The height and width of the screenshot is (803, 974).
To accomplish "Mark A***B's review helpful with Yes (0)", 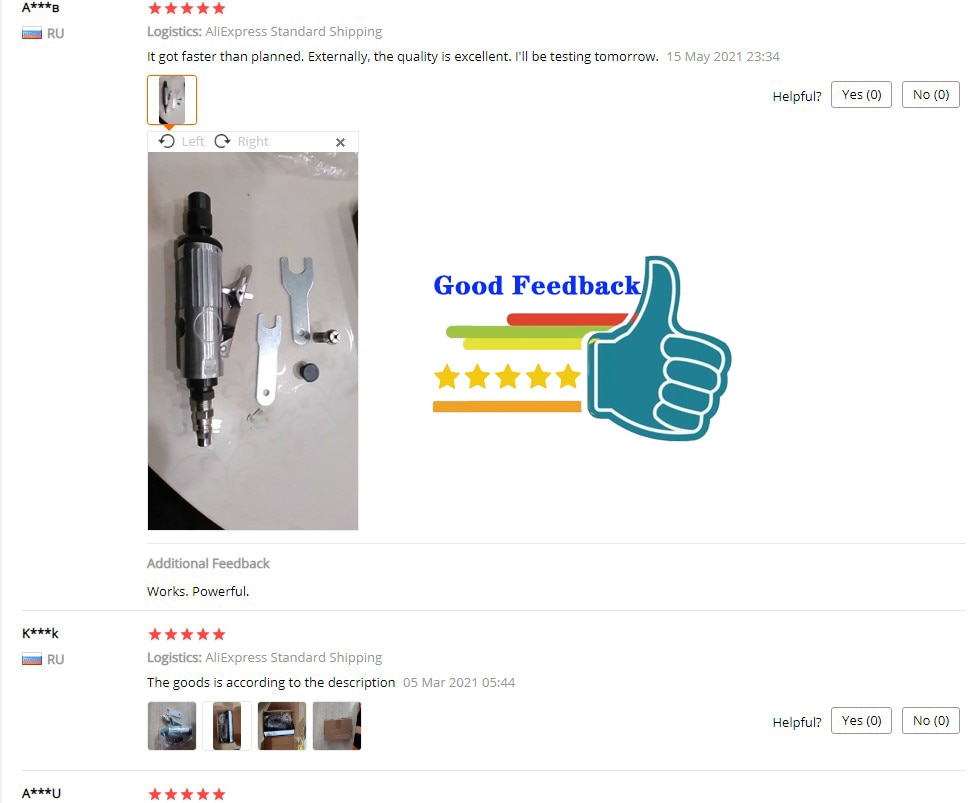I will [861, 94].
